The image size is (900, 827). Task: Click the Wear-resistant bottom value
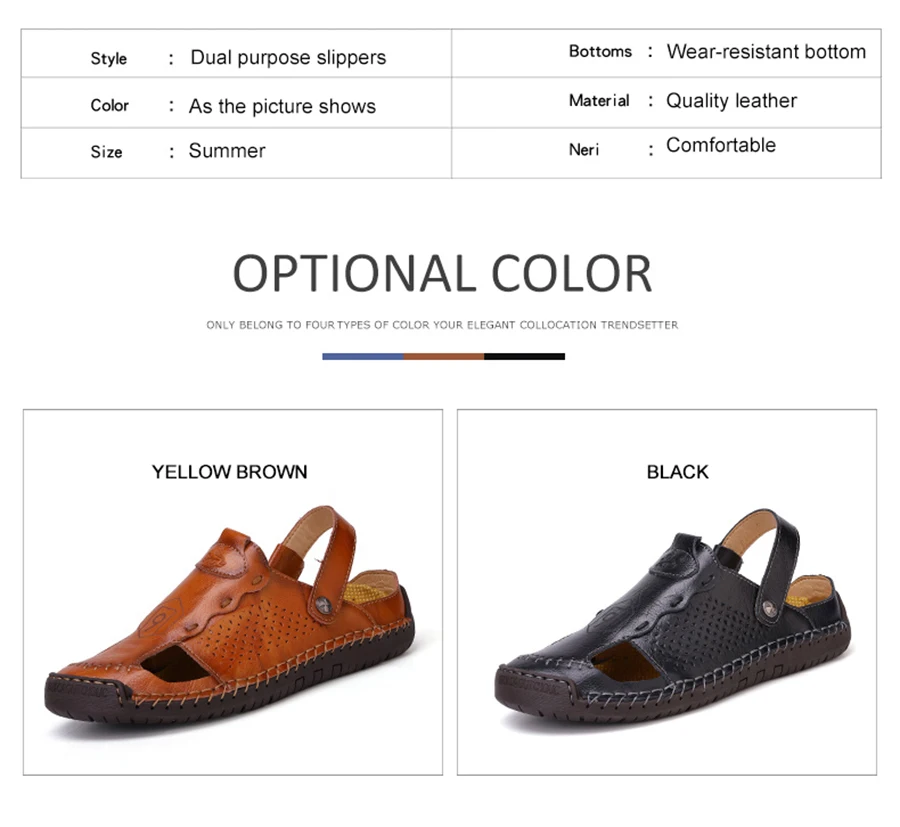click(766, 52)
